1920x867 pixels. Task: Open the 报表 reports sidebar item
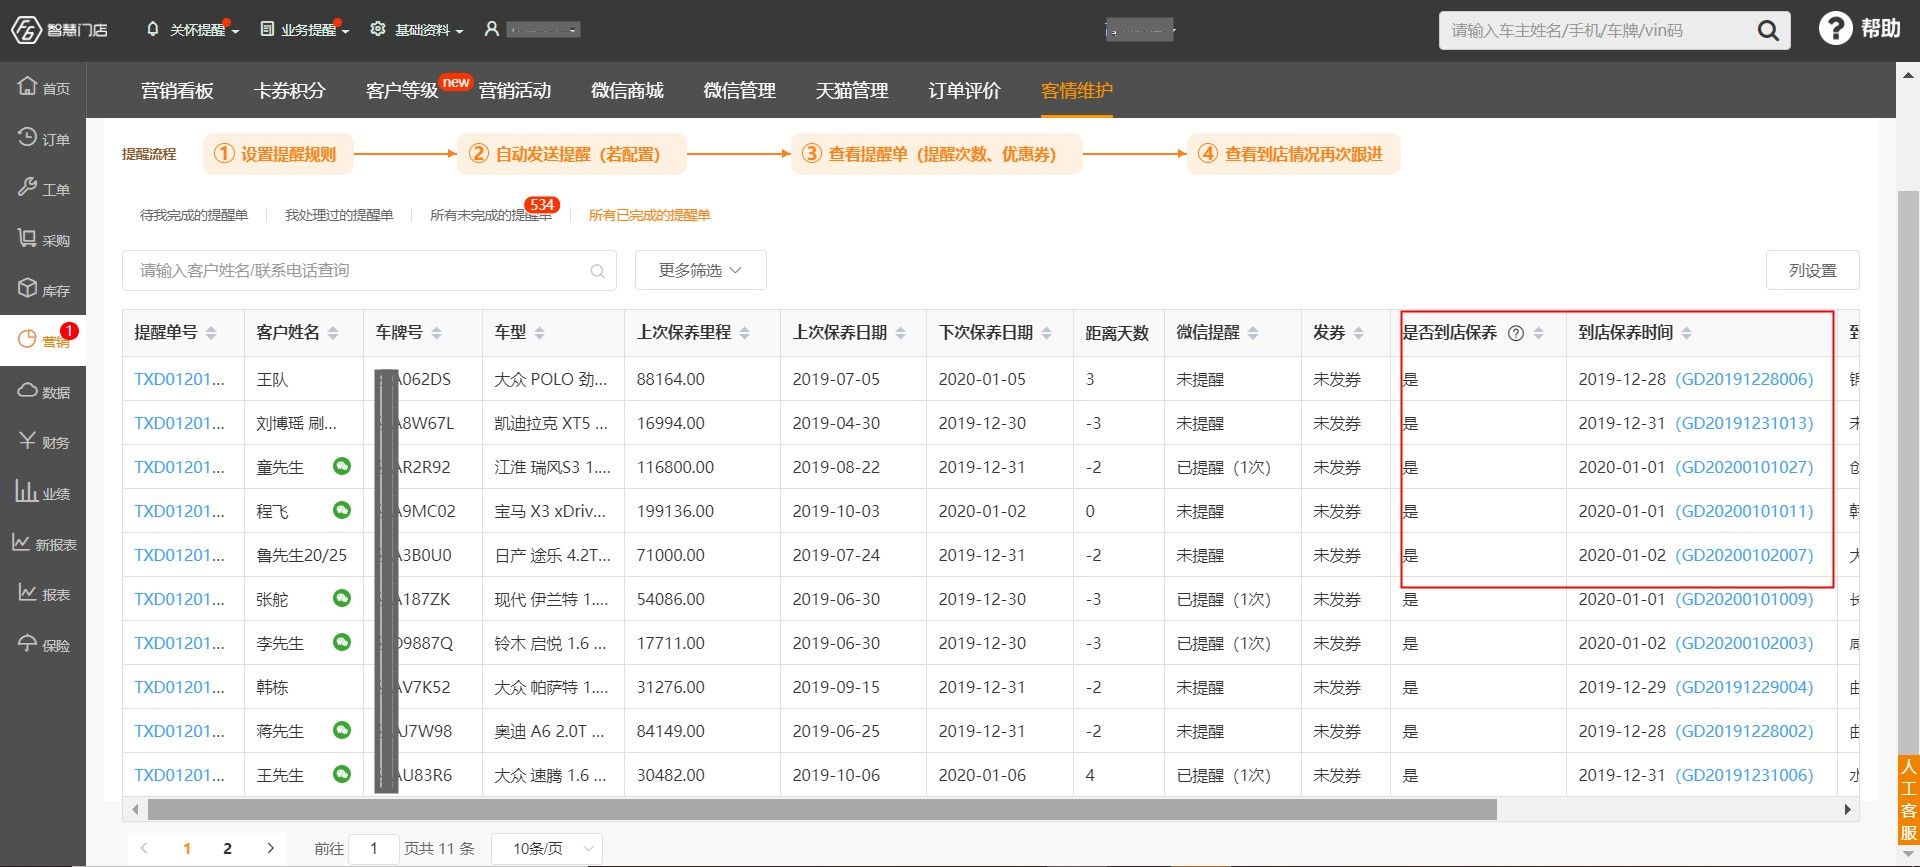click(43, 594)
